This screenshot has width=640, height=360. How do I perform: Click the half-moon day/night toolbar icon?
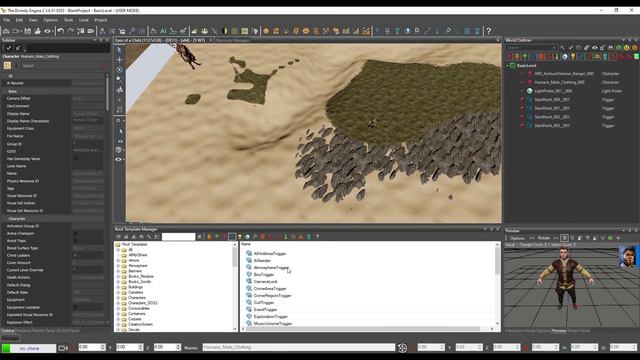pos(225,31)
